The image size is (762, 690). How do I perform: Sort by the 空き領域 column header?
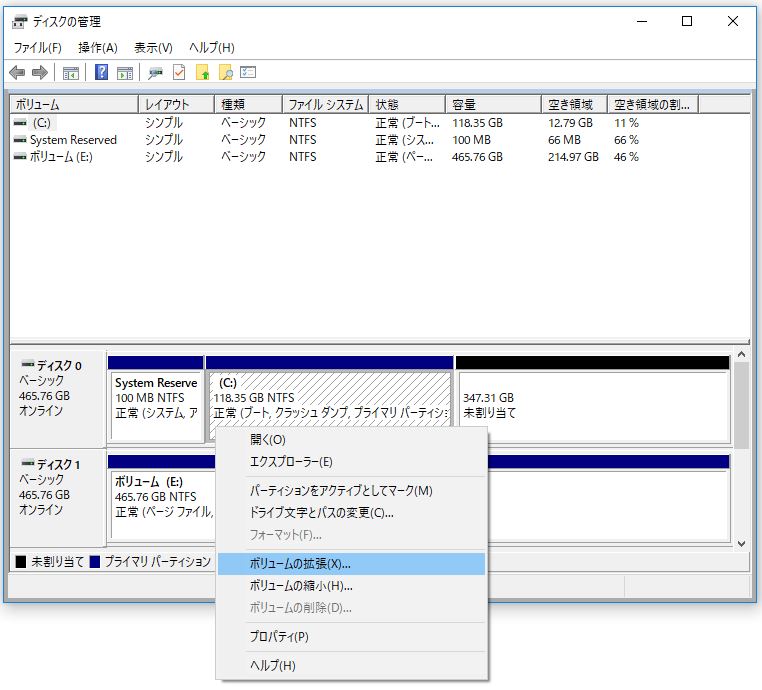574,104
